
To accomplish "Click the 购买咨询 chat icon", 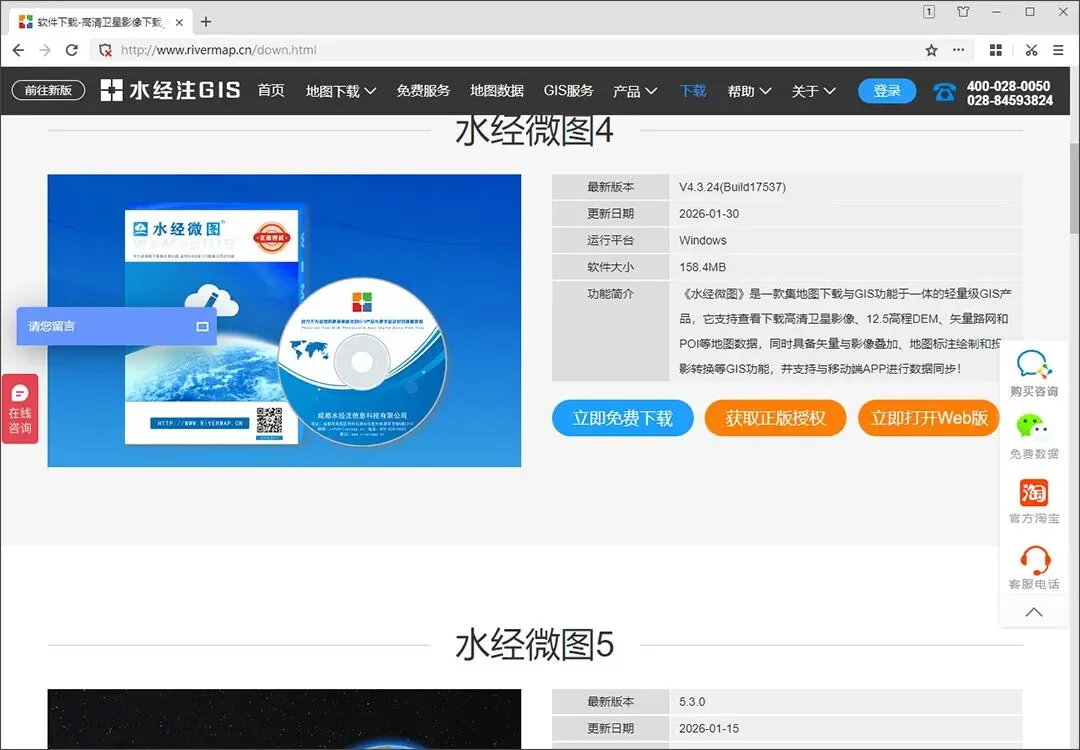I will pyautogui.click(x=1034, y=364).
